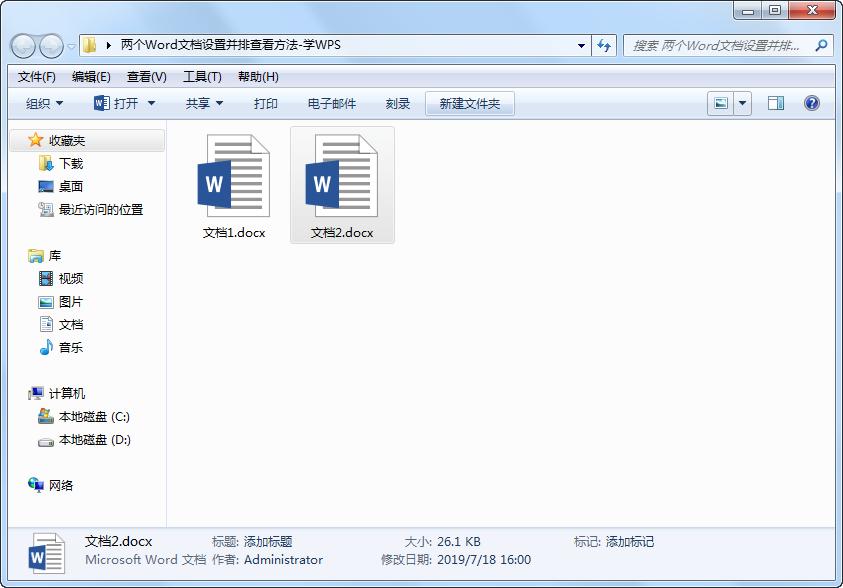
Task: Click 添加标记 to add tags
Action: point(630,542)
